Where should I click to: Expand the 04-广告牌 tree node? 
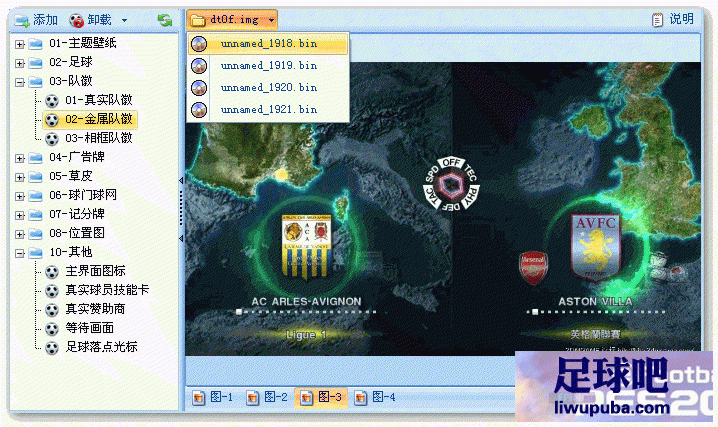[x=20, y=158]
